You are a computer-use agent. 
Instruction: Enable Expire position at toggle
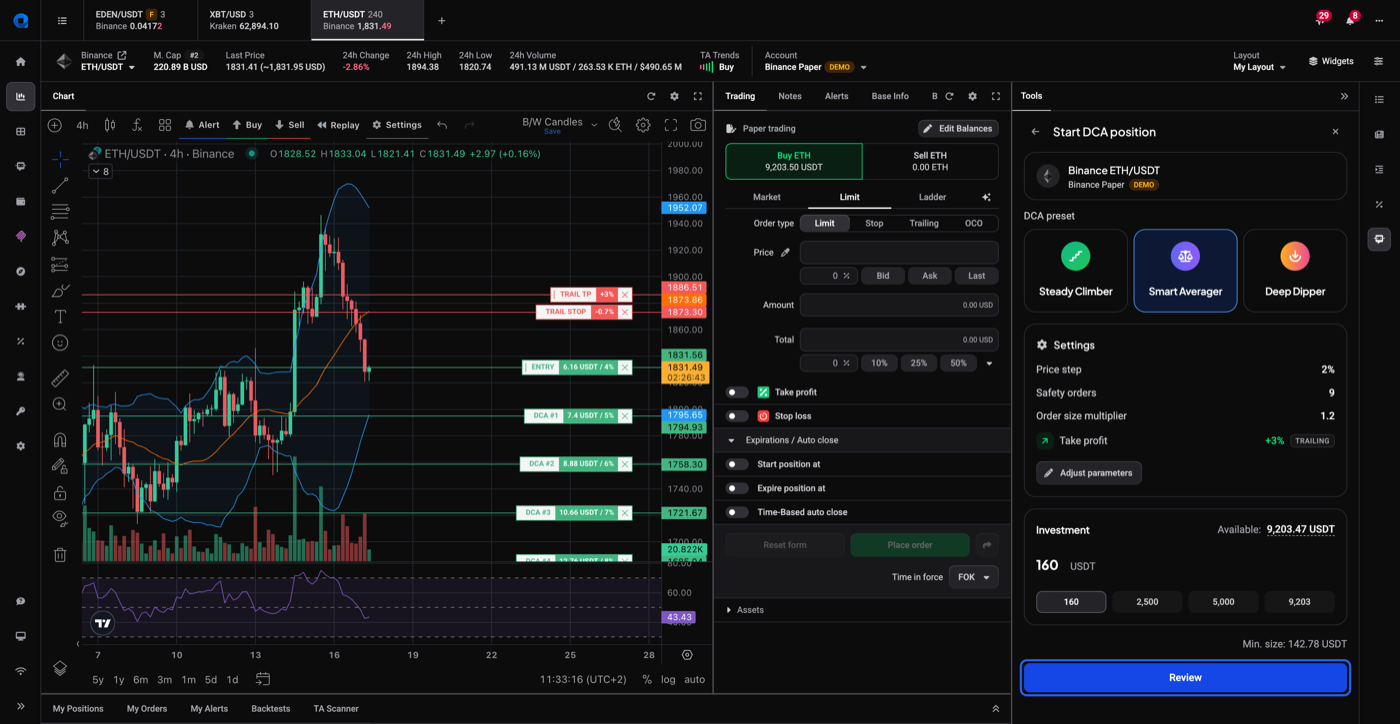[x=737, y=488]
